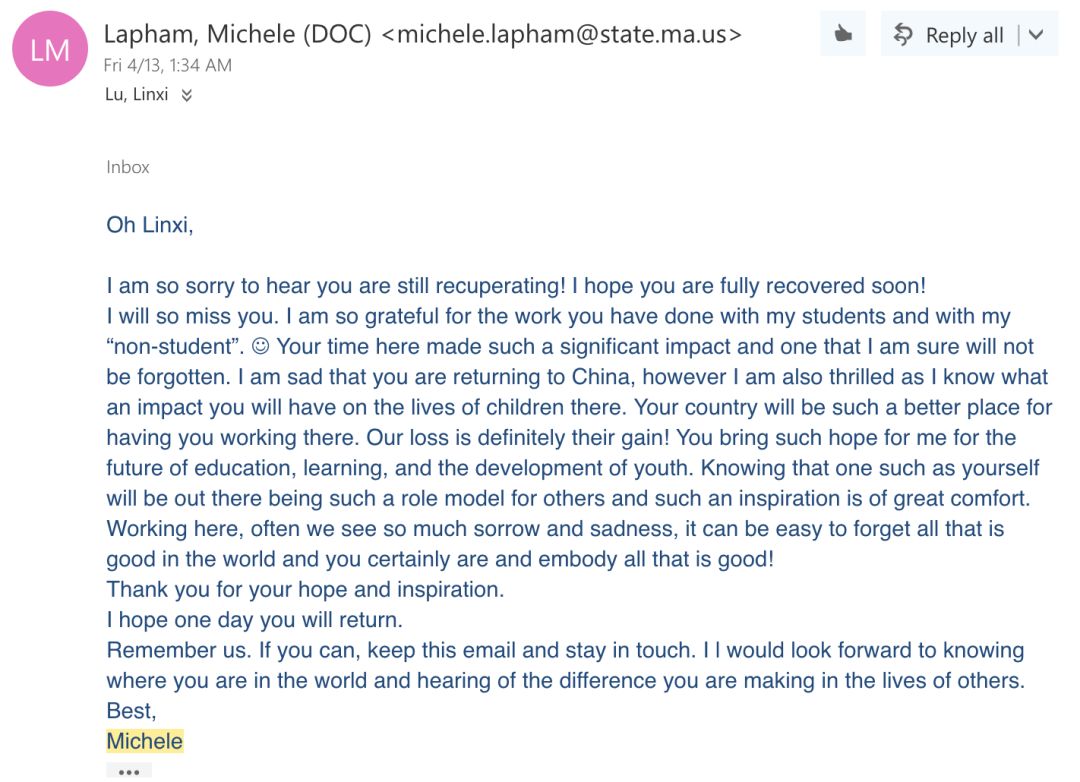Screen dimensions: 1080x782
Task: Click the line Thank you for your hope
Action: coord(305,590)
